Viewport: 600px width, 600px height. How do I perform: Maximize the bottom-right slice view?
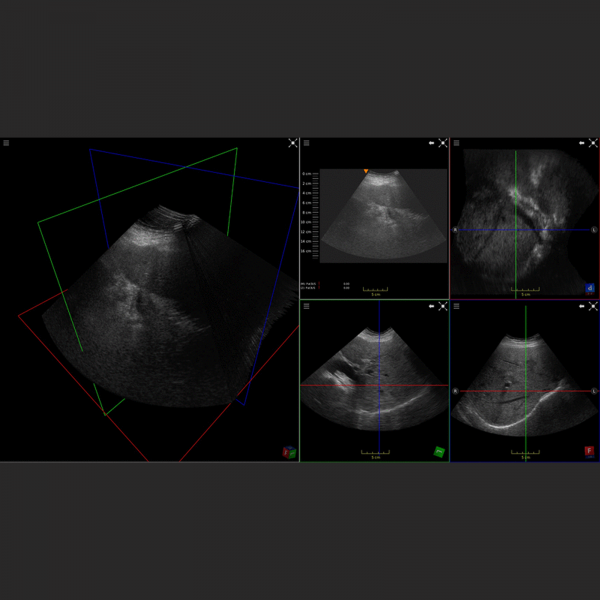[x=593, y=307]
